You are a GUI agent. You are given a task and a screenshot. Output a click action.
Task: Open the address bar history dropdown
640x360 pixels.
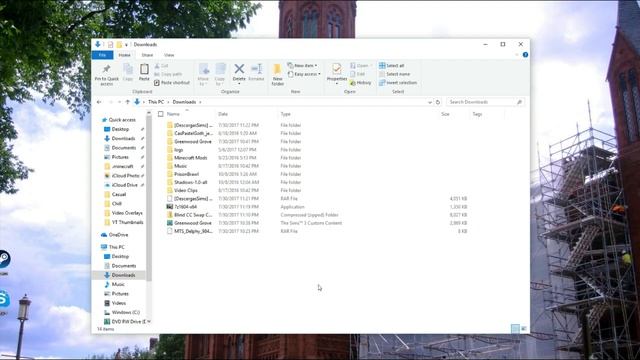tap(430, 102)
